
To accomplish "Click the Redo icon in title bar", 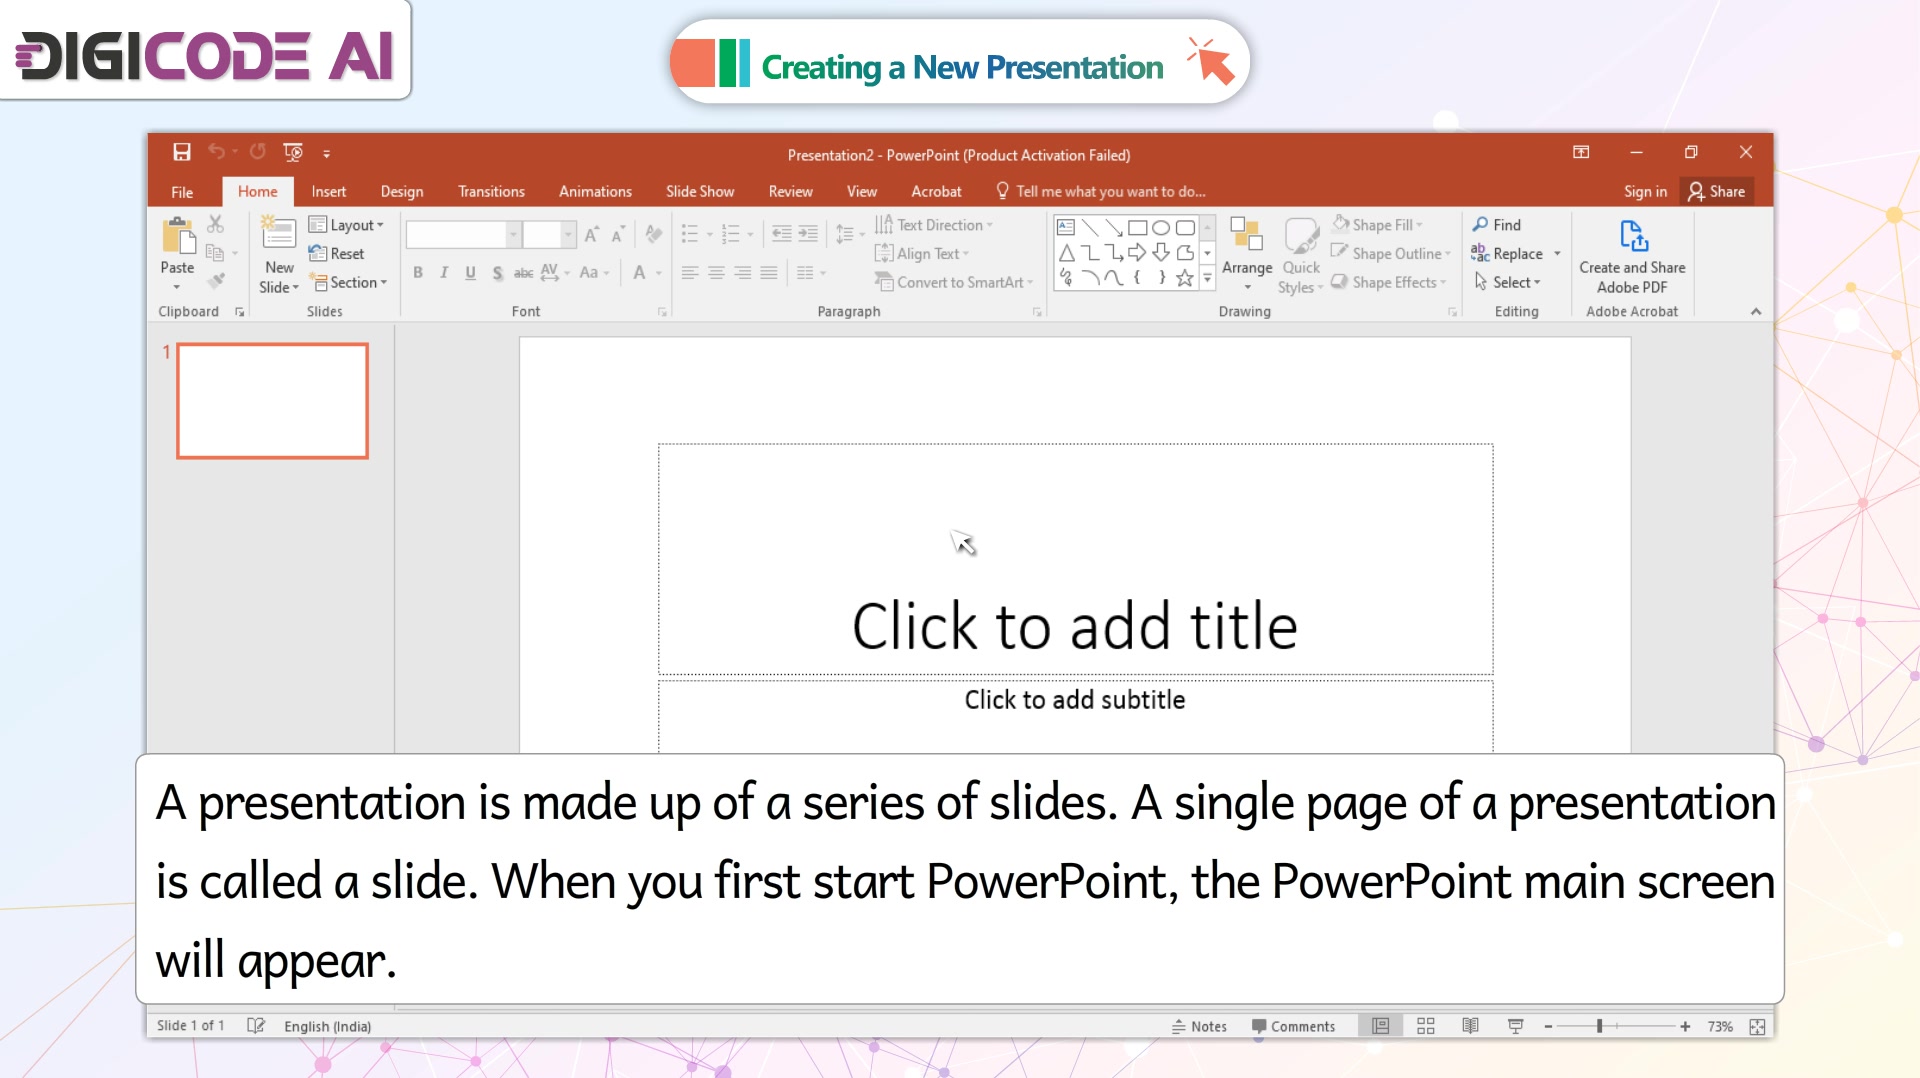I will [257, 152].
